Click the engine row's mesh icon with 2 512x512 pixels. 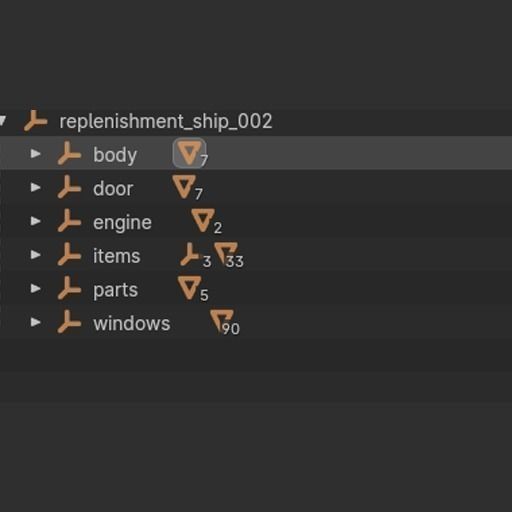206,221
